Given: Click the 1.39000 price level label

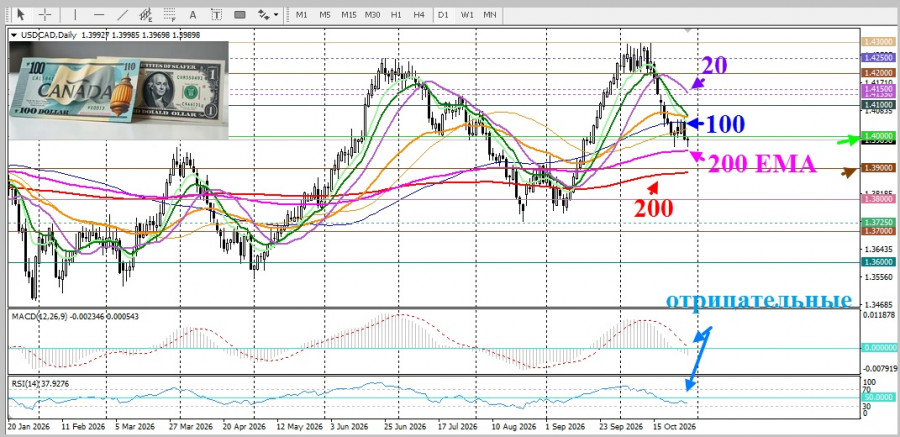Looking at the screenshot, I should (x=879, y=168).
